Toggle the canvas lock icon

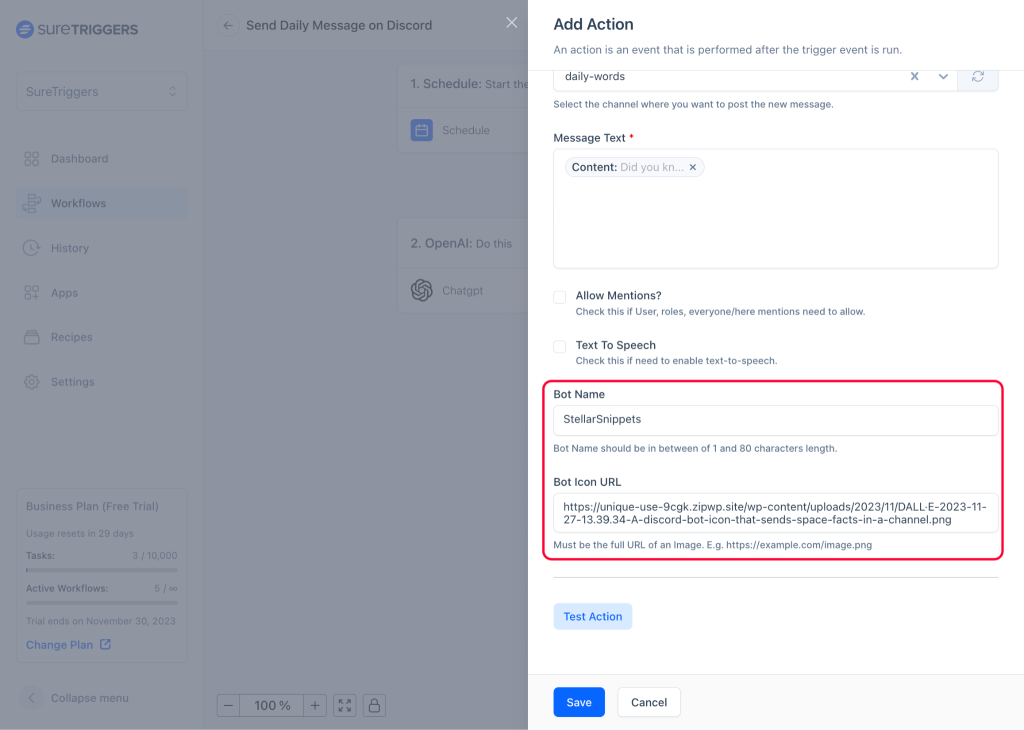pos(374,705)
